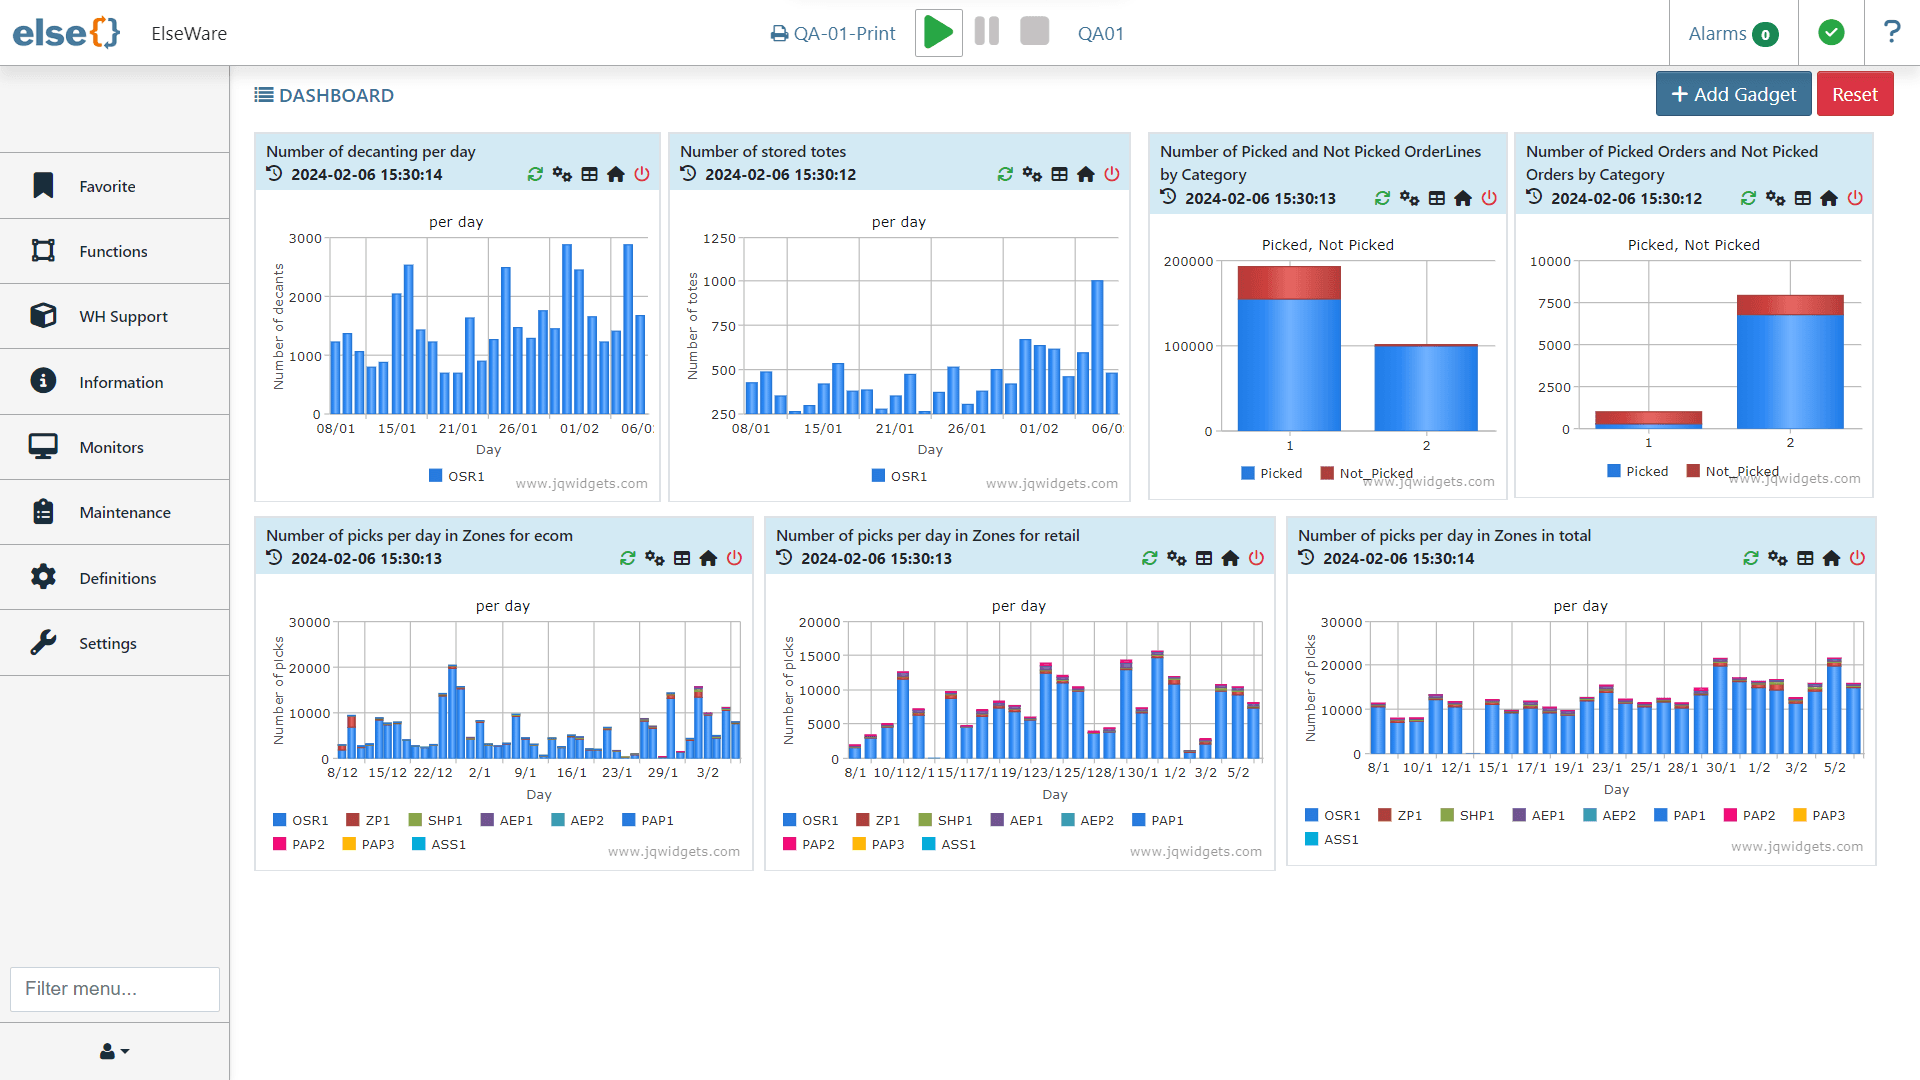The width and height of the screenshot is (1920, 1080).
Task: Open the Definitions menu item
Action: coord(114,578)
